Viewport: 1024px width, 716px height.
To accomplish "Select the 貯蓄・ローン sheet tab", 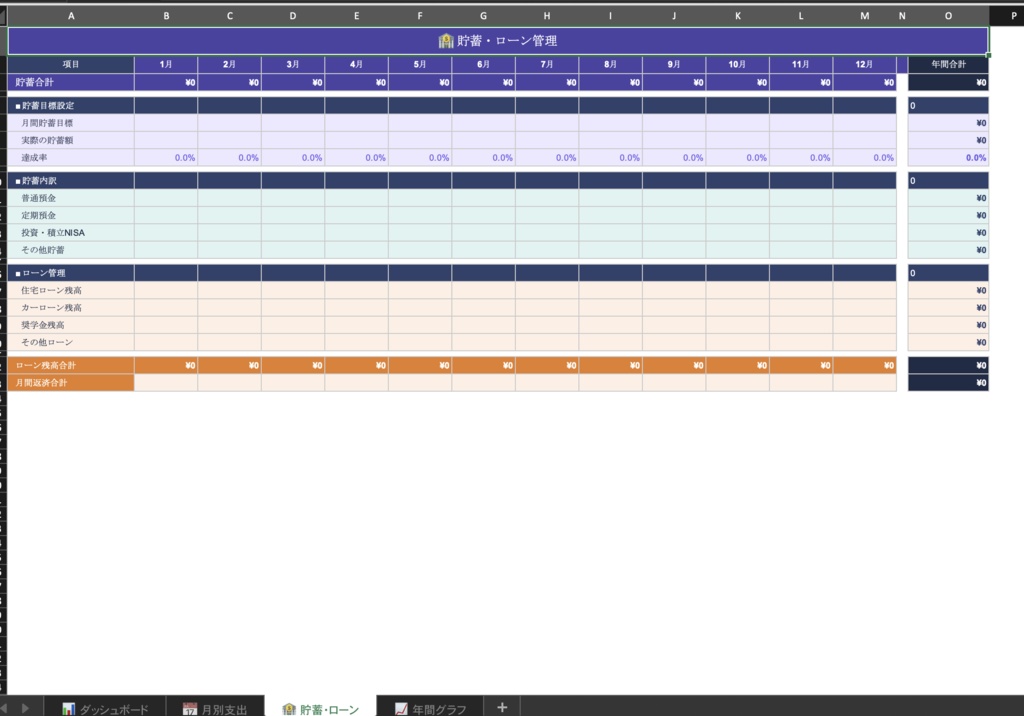I will click(321, 708).
